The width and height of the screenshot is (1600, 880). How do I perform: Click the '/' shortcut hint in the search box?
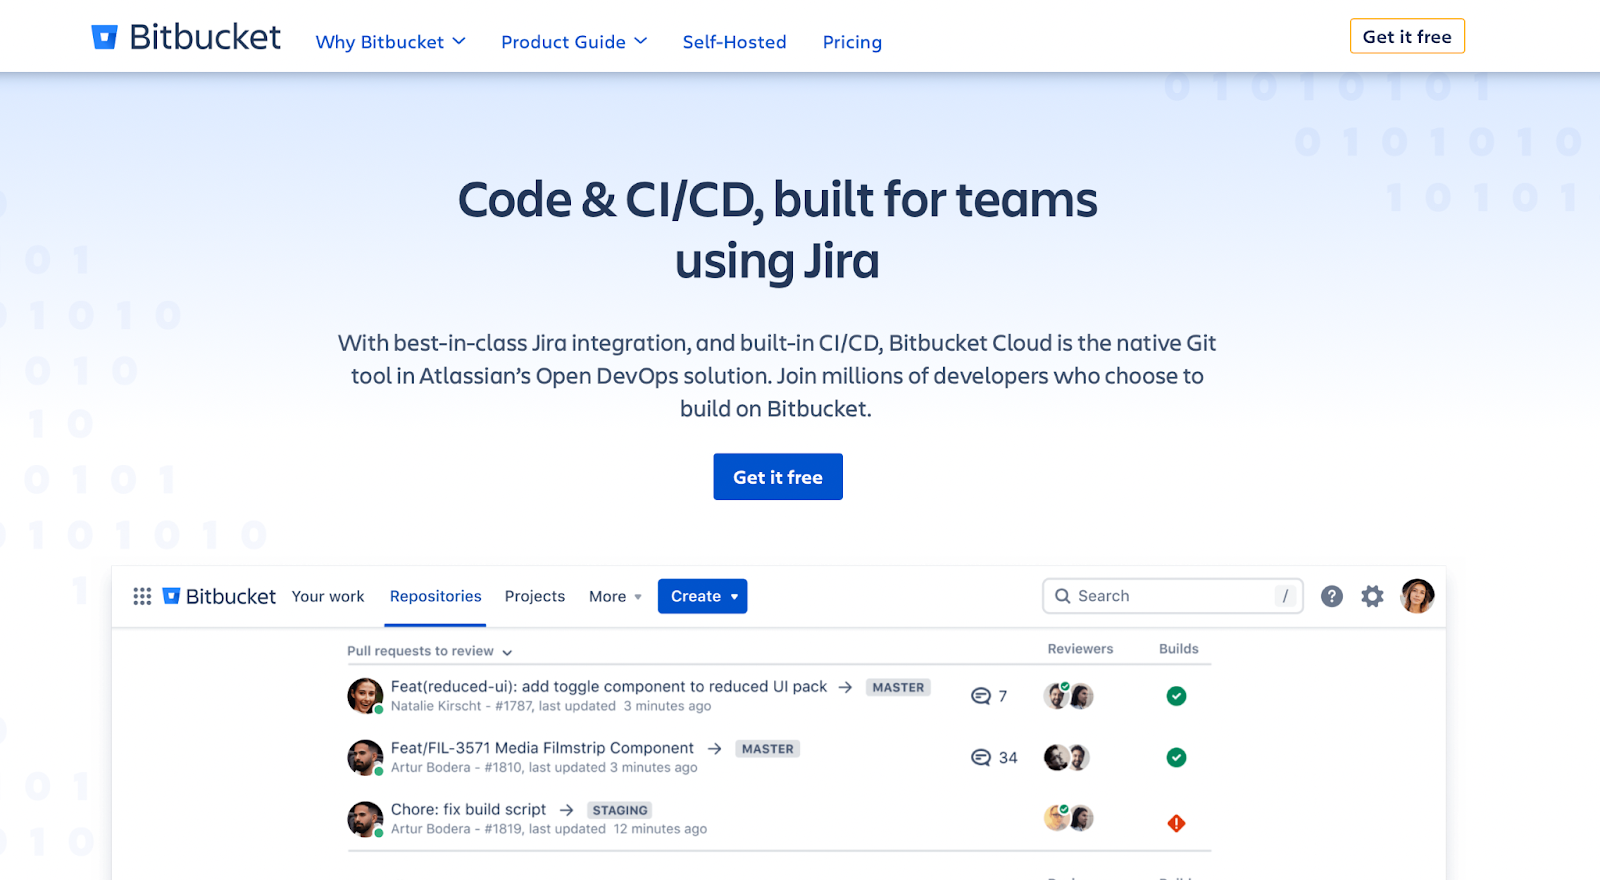point(1285,596)
